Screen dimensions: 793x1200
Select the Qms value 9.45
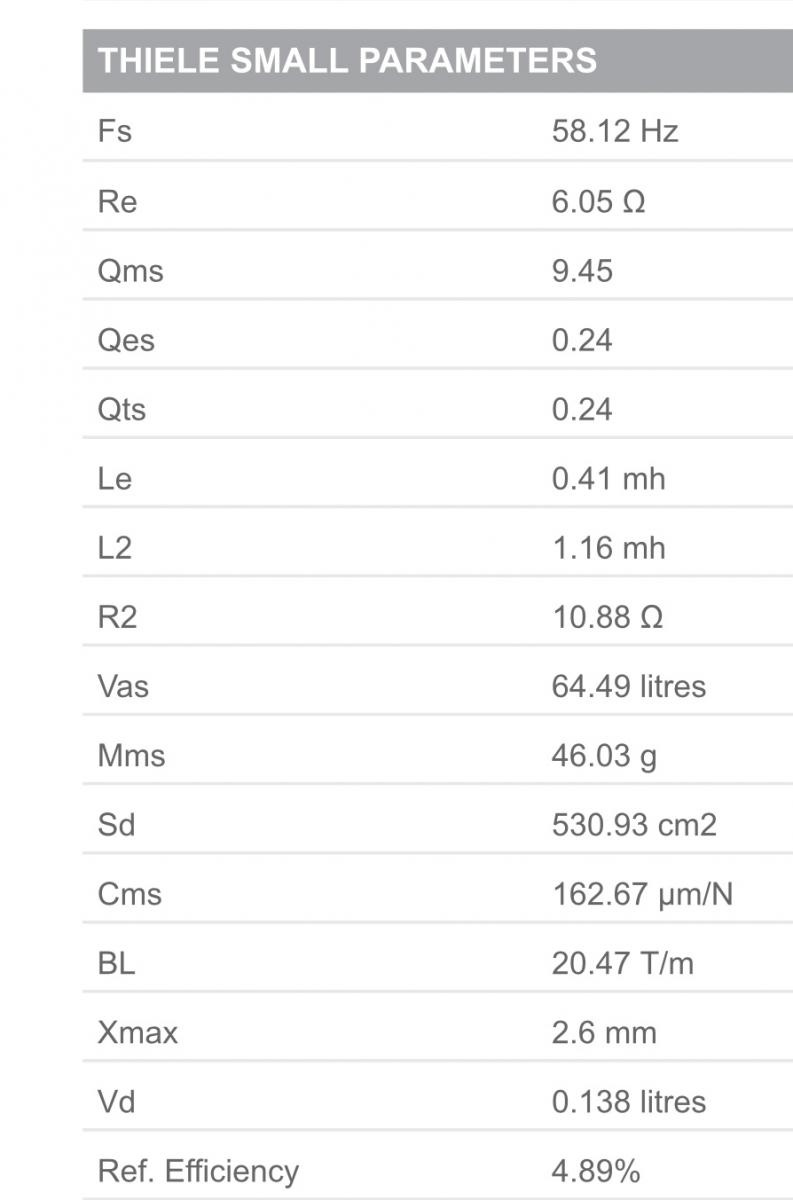pyautogui.click(x=582, y=271)
